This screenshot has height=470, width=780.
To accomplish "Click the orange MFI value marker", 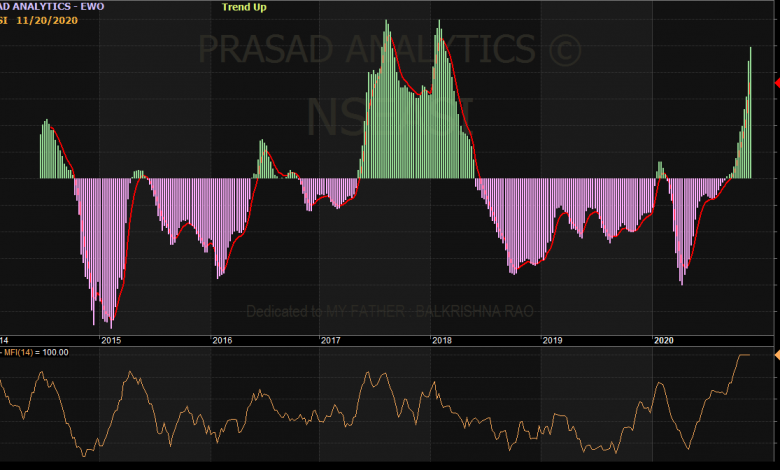I will click(776, 355).
